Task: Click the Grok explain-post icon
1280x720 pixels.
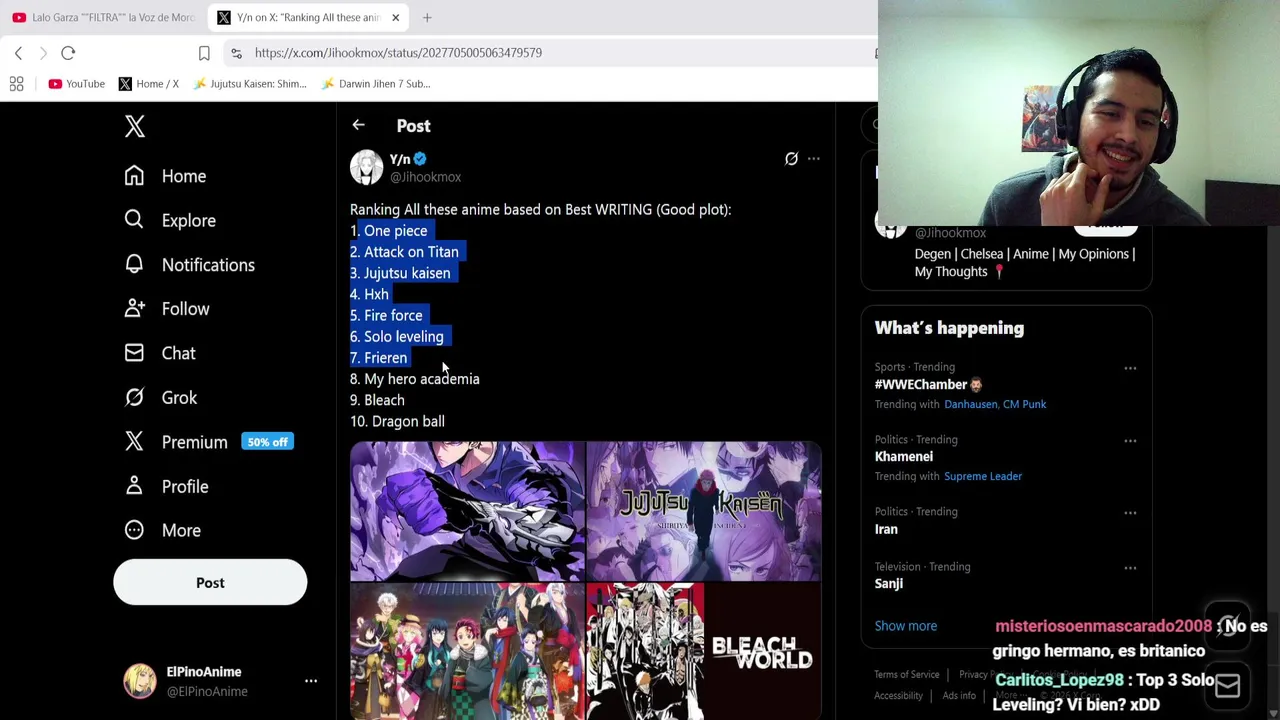Action: point(791,158)
